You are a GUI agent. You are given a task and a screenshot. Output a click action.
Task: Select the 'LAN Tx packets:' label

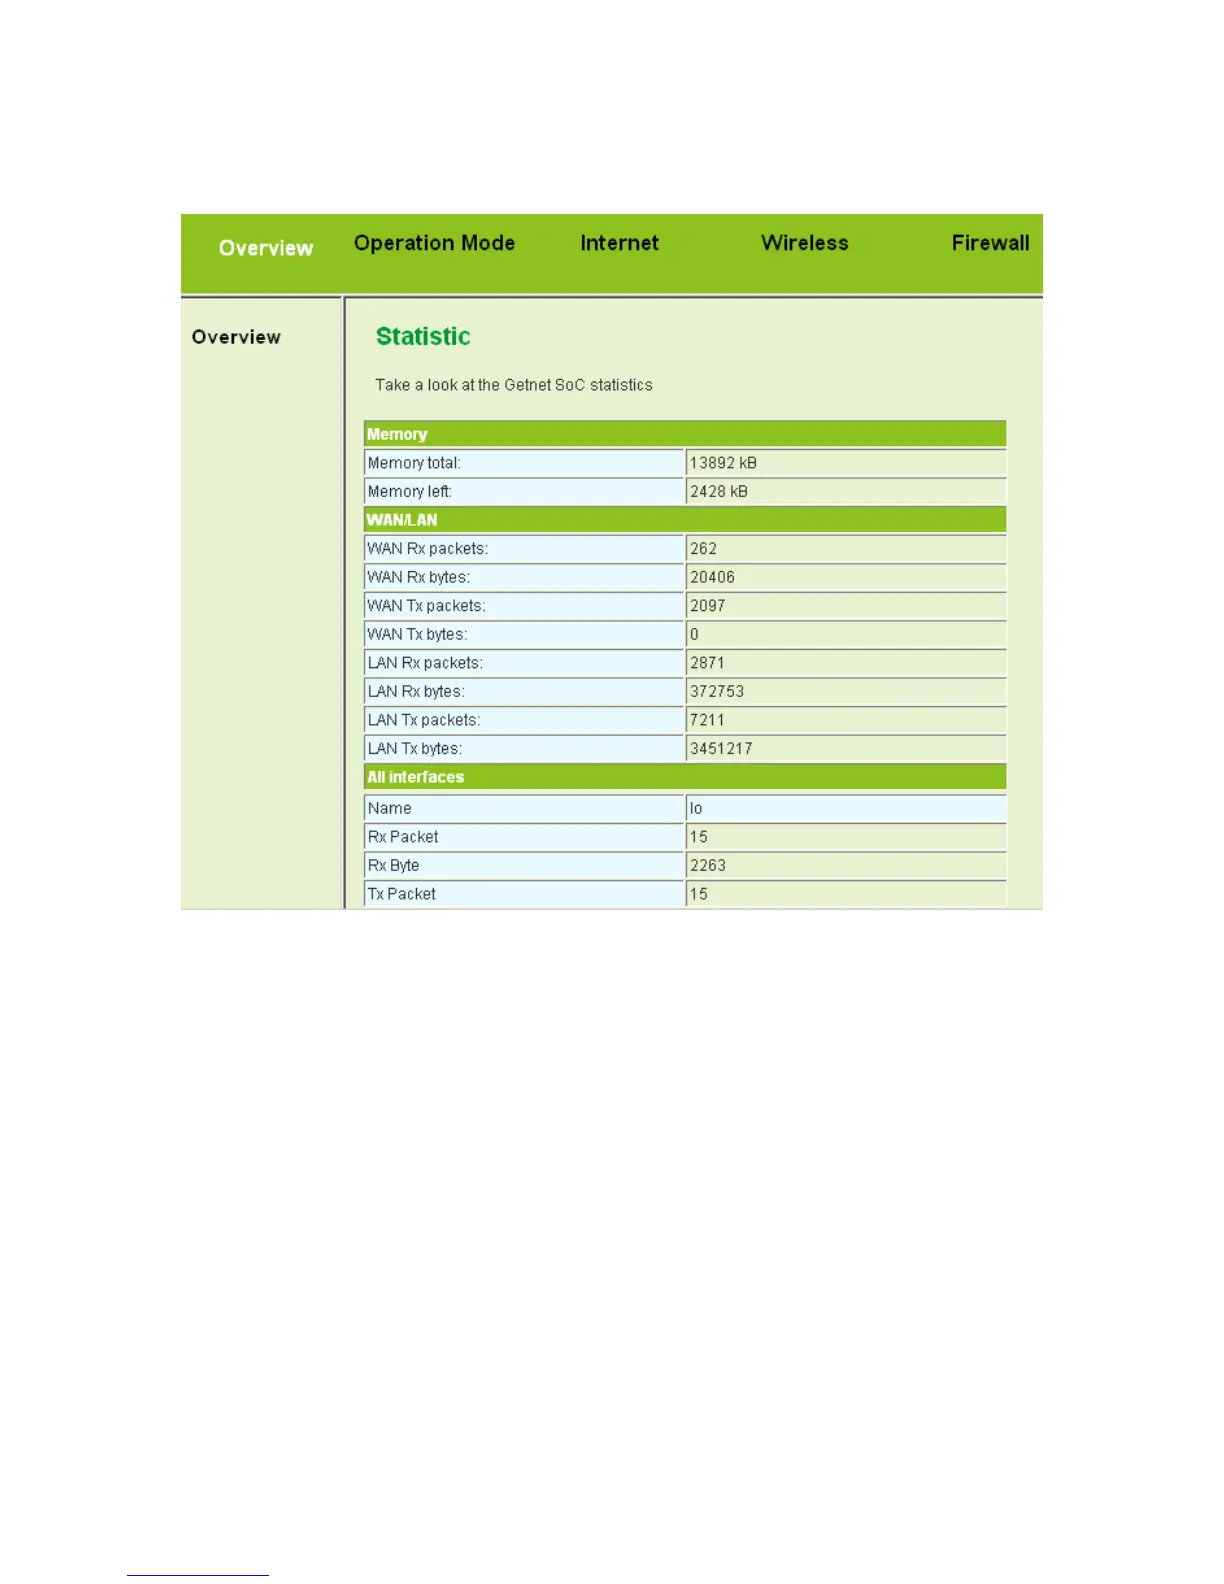424,720
